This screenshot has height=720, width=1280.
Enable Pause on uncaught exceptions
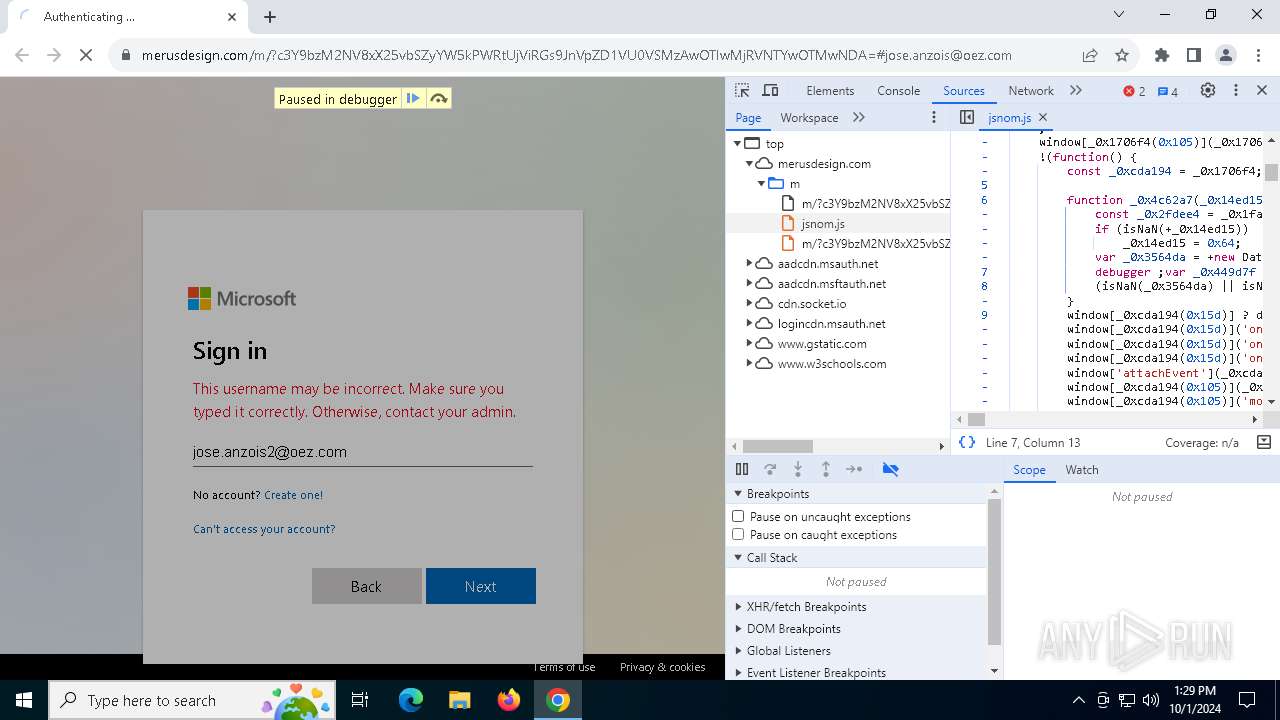pyautogui.click(x=738, y=516)
